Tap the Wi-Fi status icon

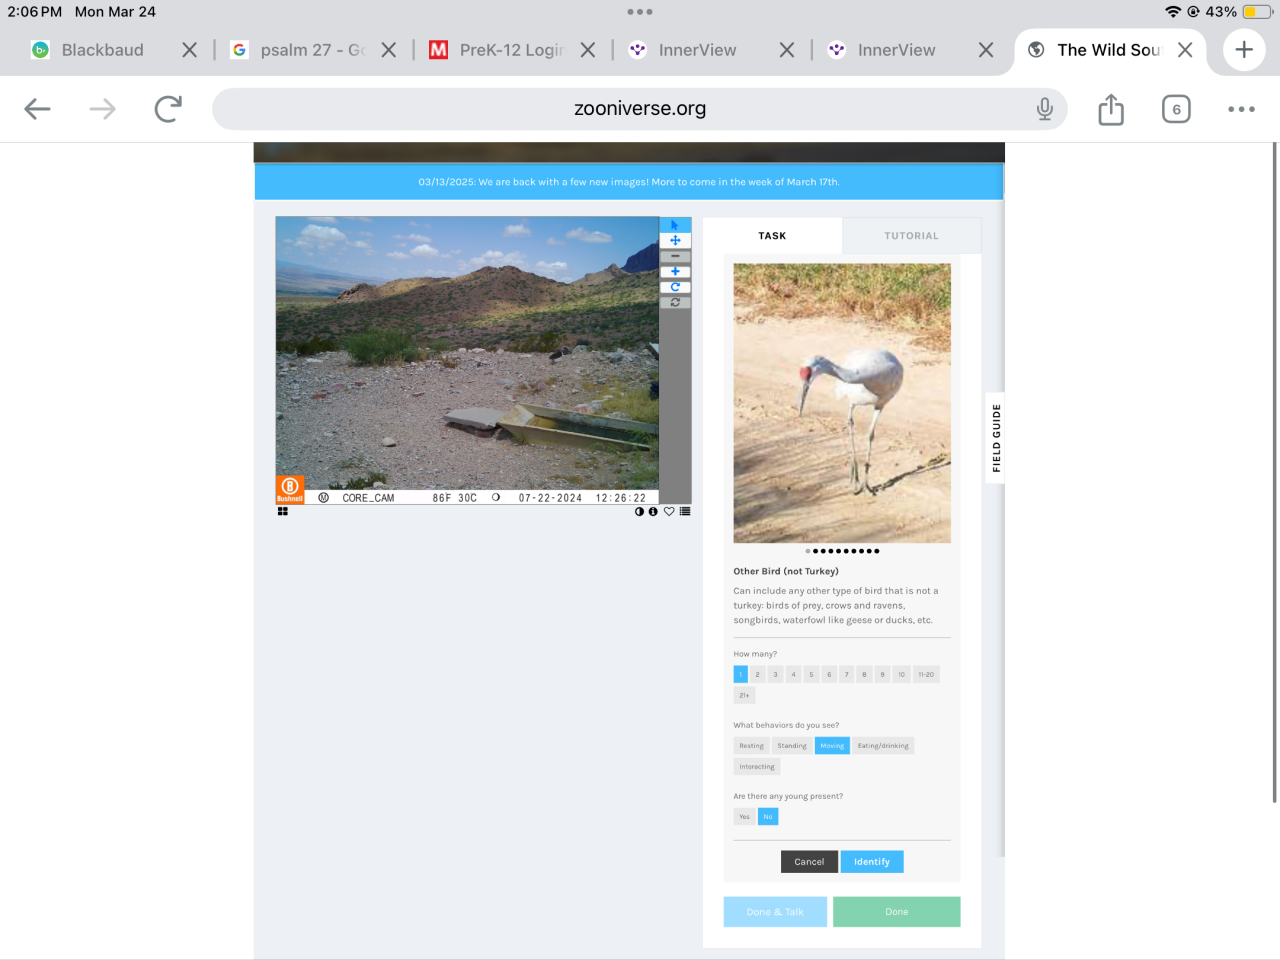[1173, 12]
